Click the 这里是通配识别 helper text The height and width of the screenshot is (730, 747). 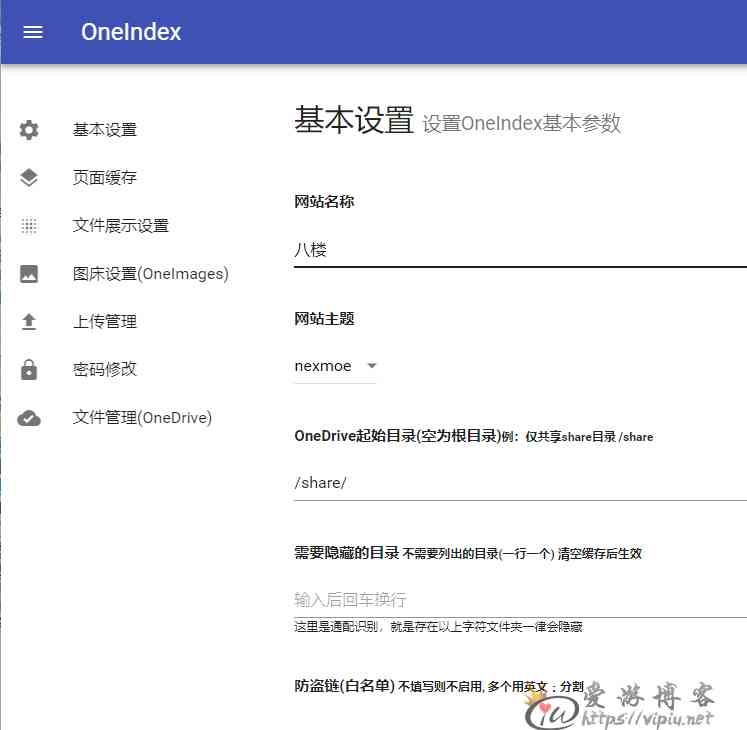[438, 627]
